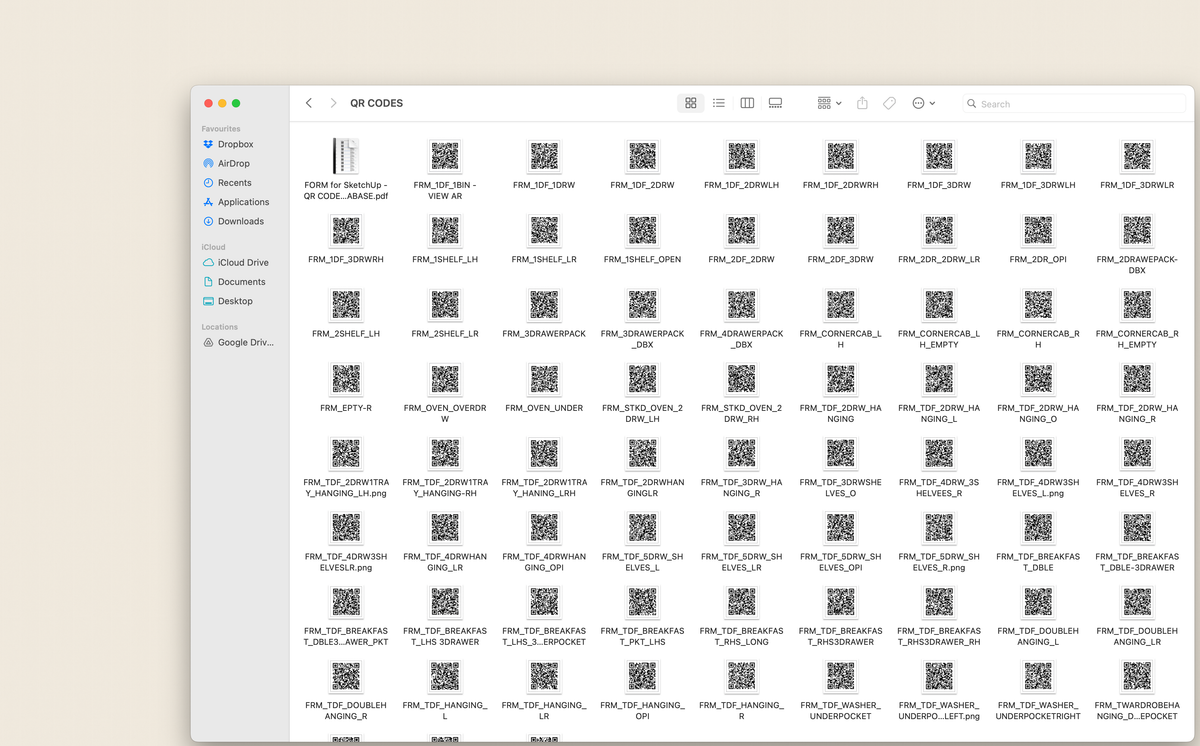The image size is (1200, 746).
Task: Switch to column view
Action: tap(746, 103)
